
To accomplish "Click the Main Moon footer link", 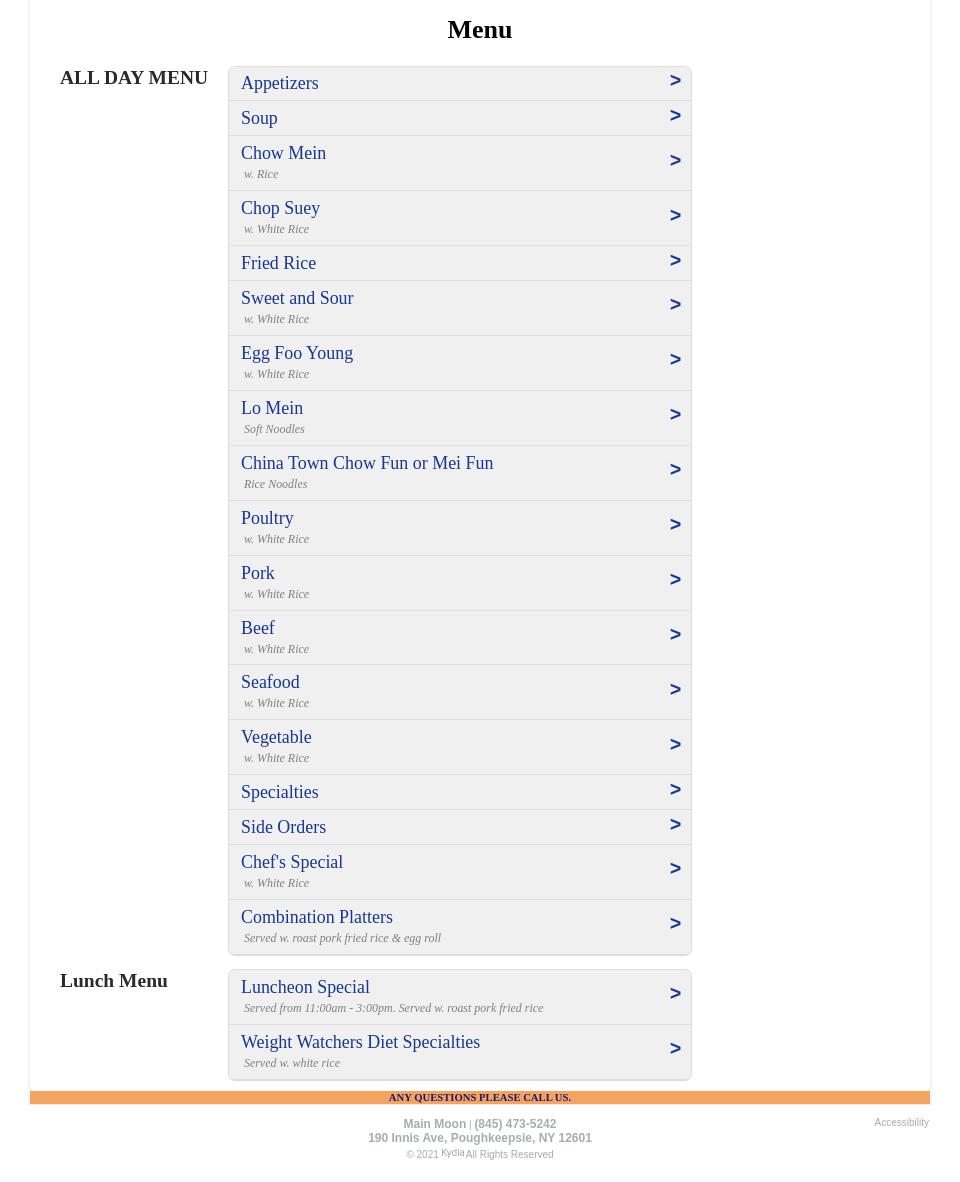I will click(434, 1124).
